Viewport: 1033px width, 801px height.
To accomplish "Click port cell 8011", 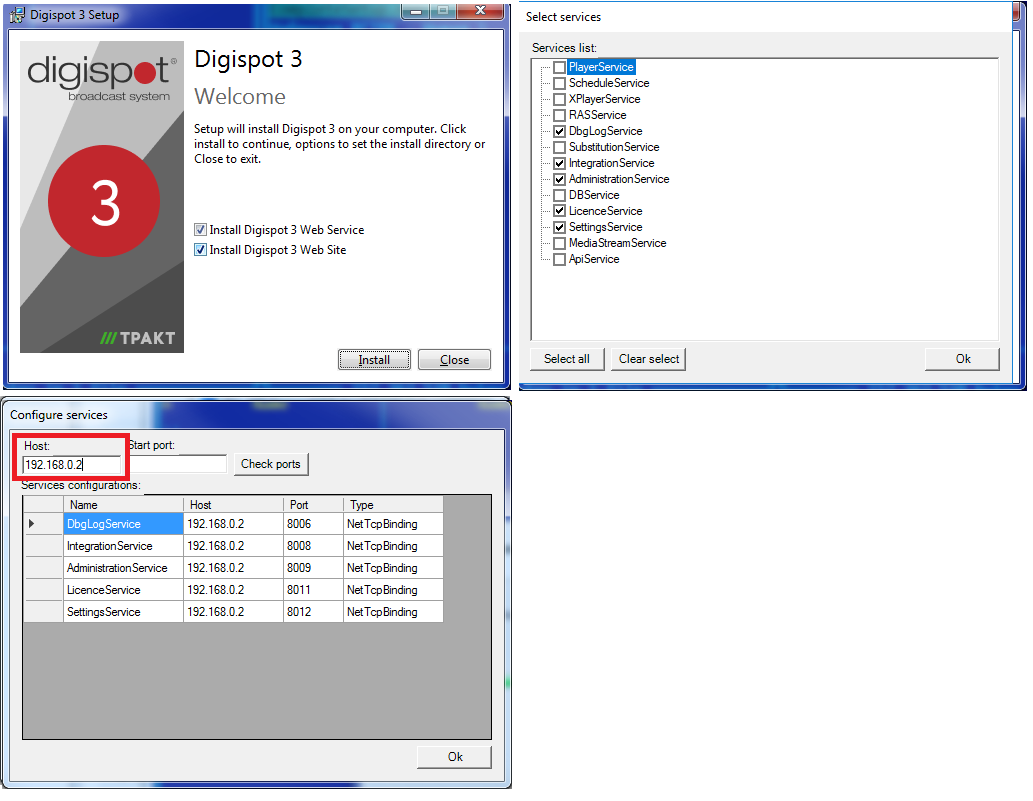I will 313,590.
